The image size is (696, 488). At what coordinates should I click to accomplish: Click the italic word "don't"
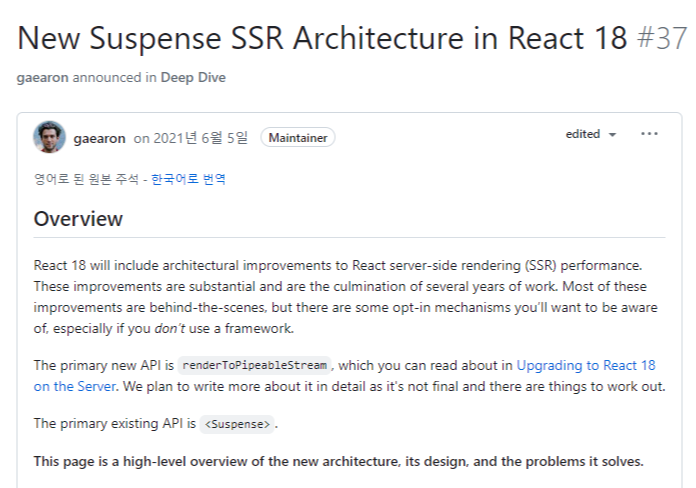(x=170, y=329)
